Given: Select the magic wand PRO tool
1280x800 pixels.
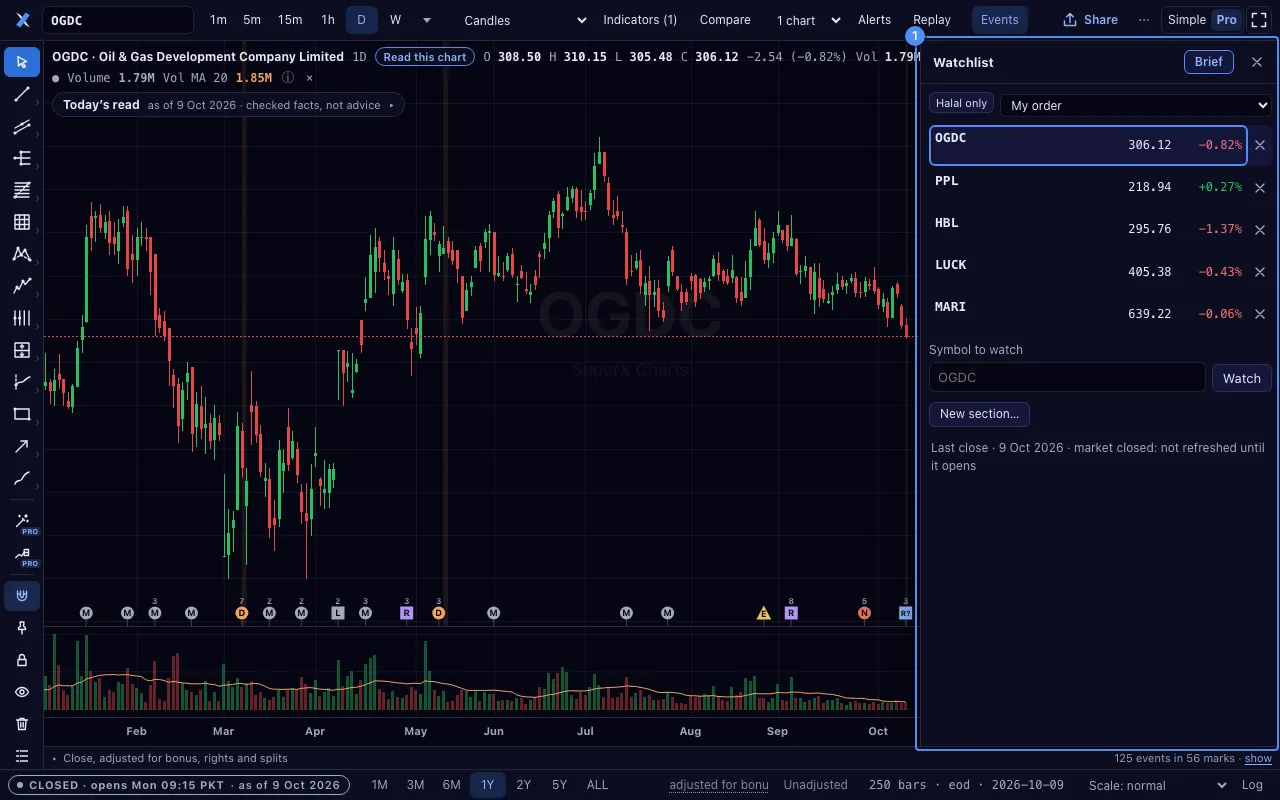Looking at the screenshot, I should click(x=22, y=522).
